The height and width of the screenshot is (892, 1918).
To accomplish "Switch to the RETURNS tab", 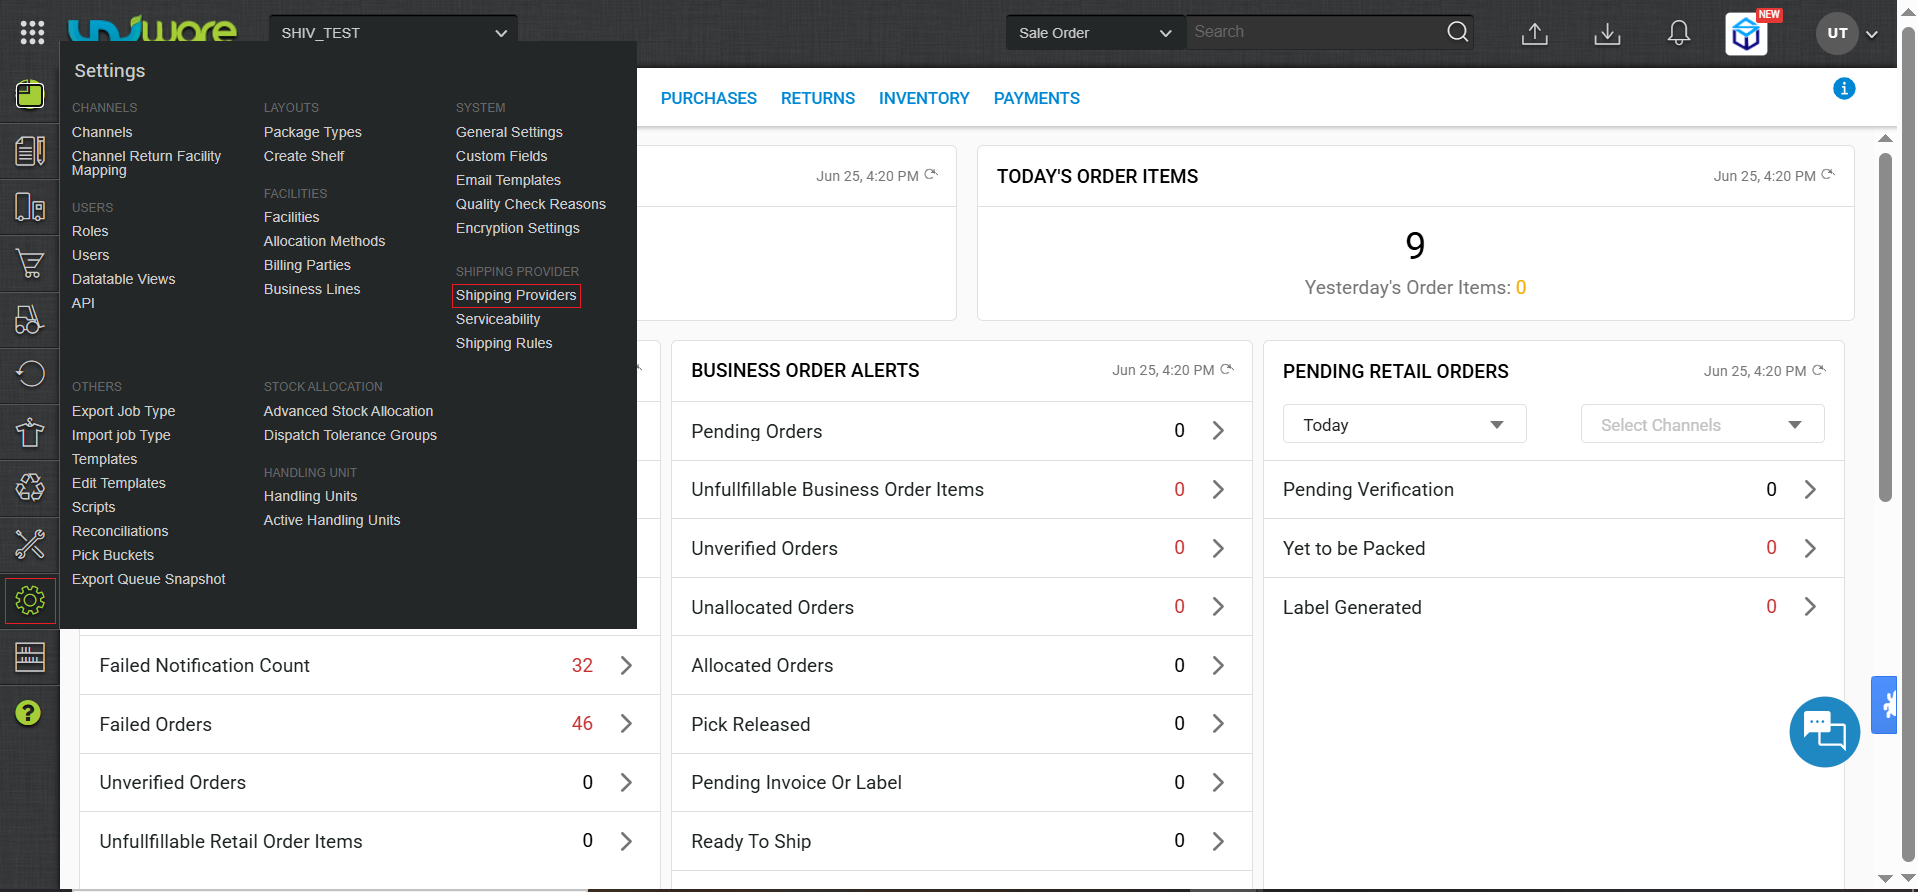I will tap(818, 98).
